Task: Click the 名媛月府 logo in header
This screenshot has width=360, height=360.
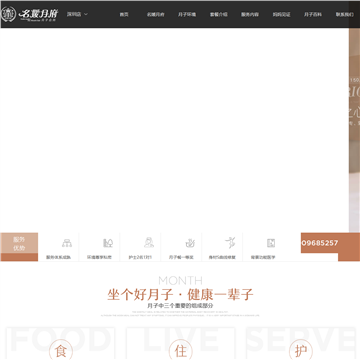Action: pos(30,14)
